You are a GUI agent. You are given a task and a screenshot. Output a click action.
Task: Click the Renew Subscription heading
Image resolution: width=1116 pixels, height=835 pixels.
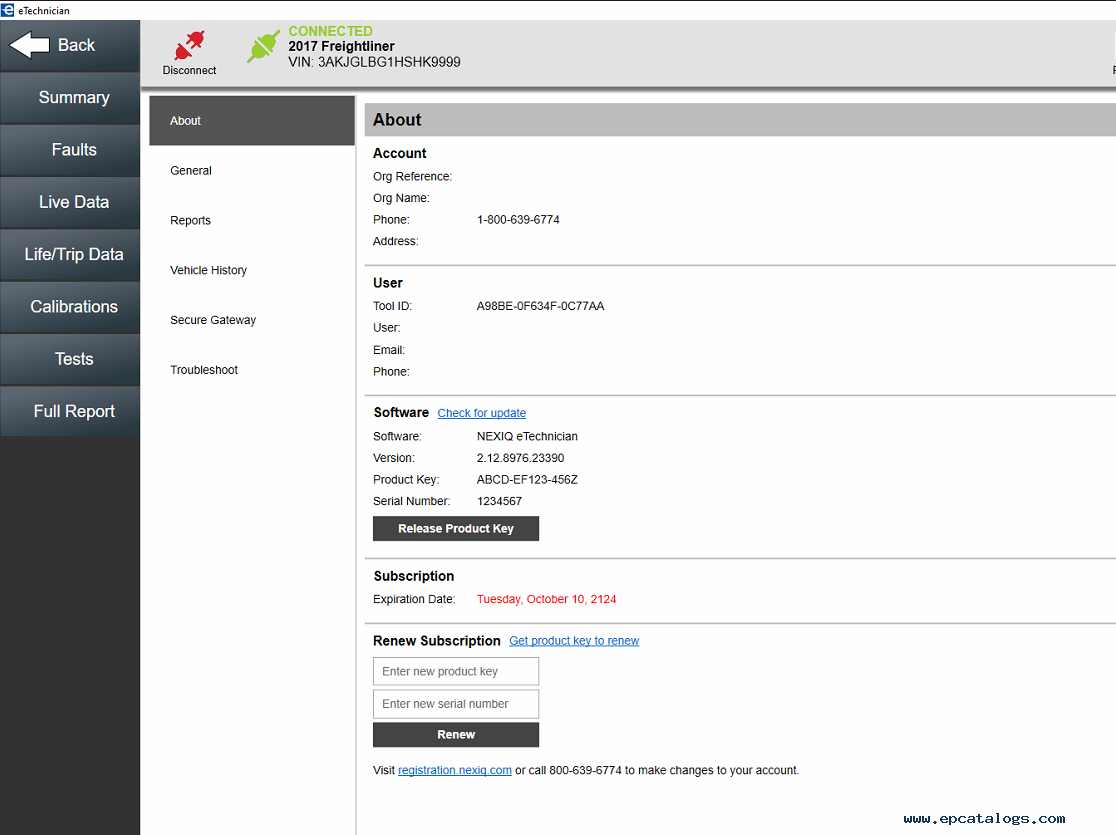pos(436,641)
